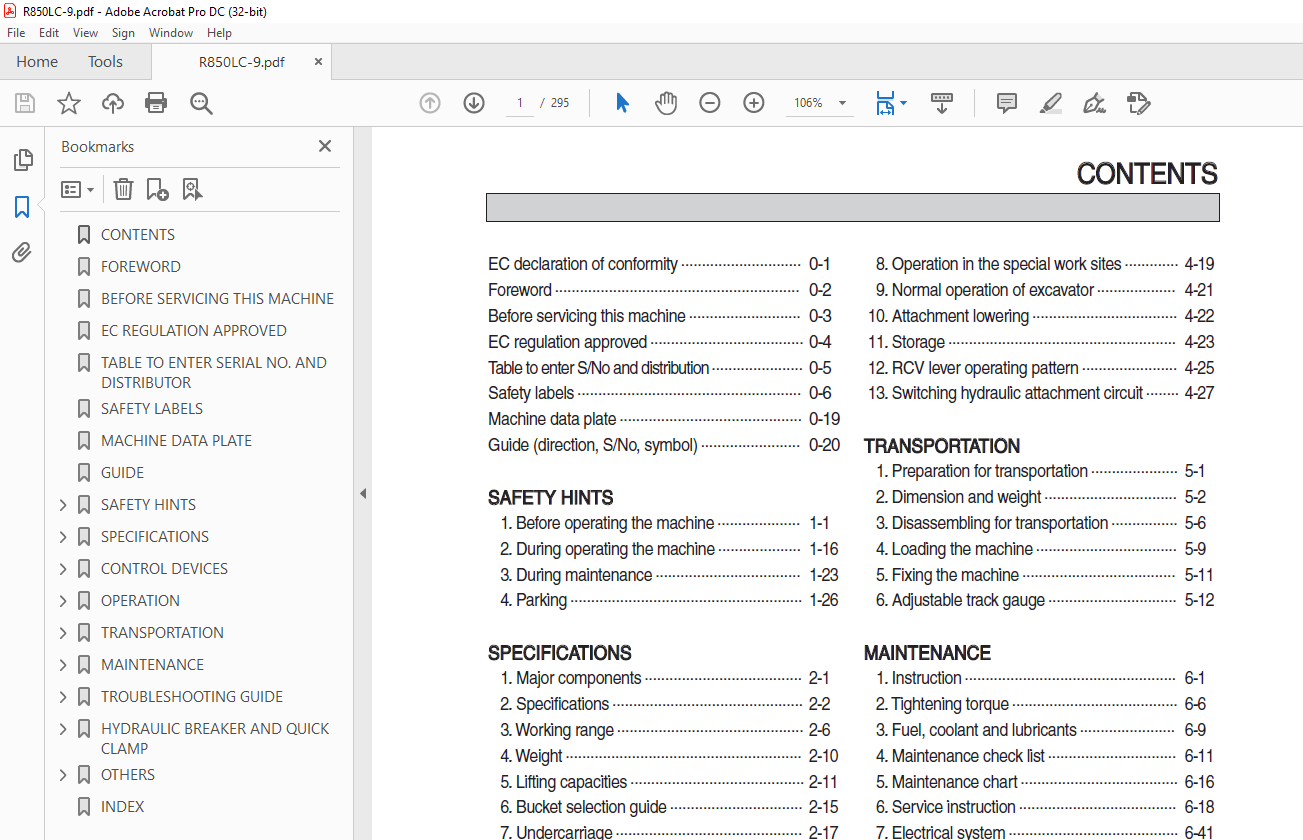This screenshot has width=1303, height=840.
Task: Activate the Selection arrow tool
Action: pos(622,103)
